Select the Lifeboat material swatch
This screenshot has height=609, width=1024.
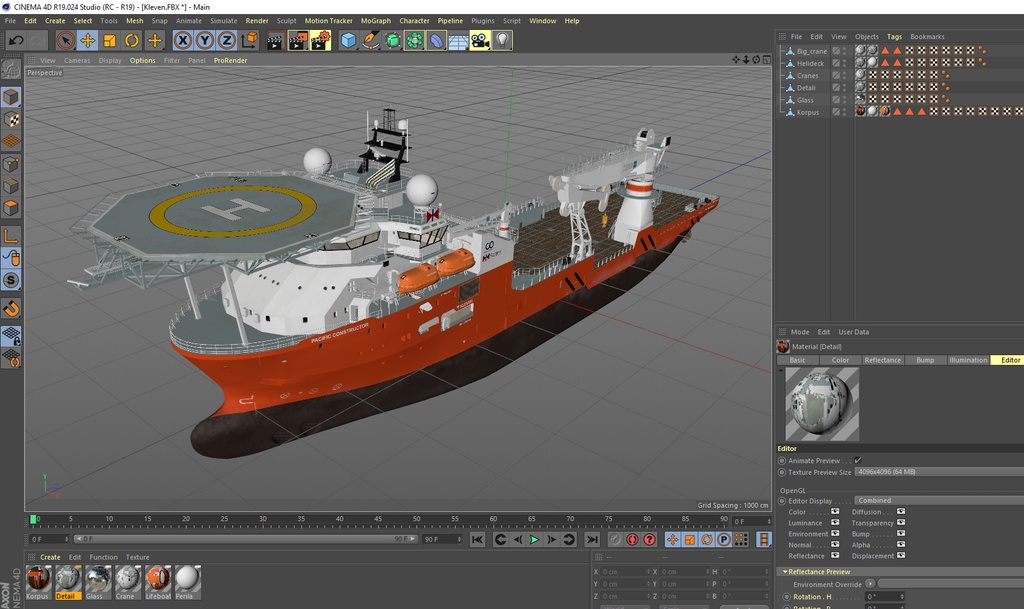click(x=157, y=579)
